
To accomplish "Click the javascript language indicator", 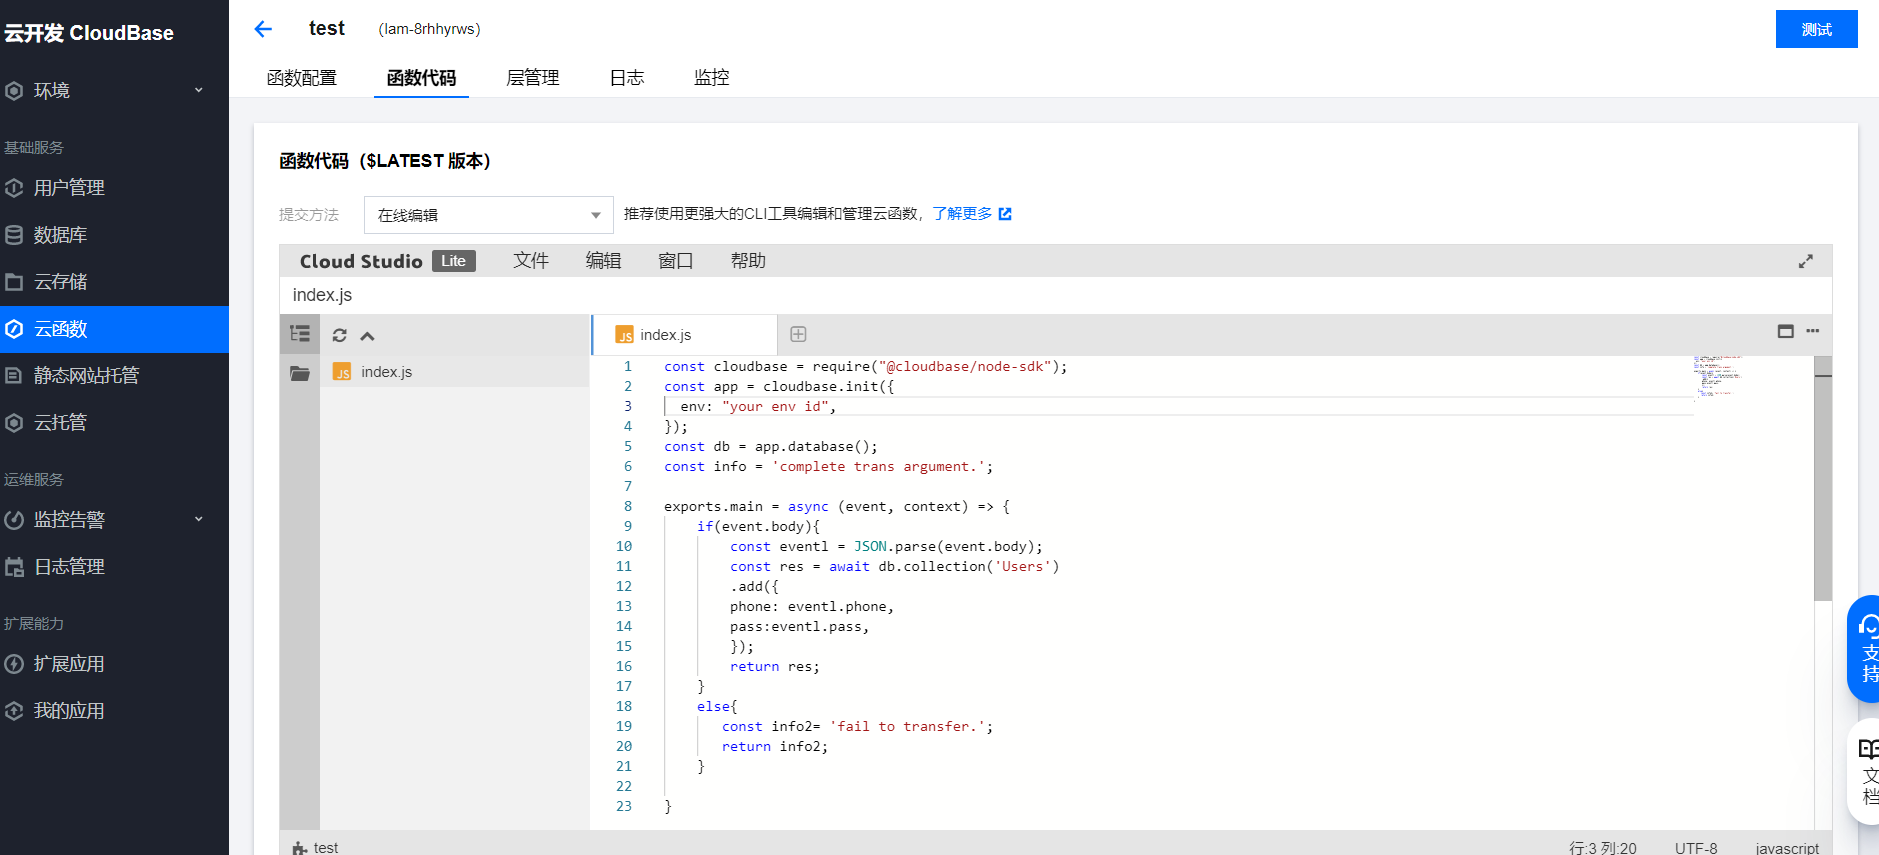I will coord(1787,848).
